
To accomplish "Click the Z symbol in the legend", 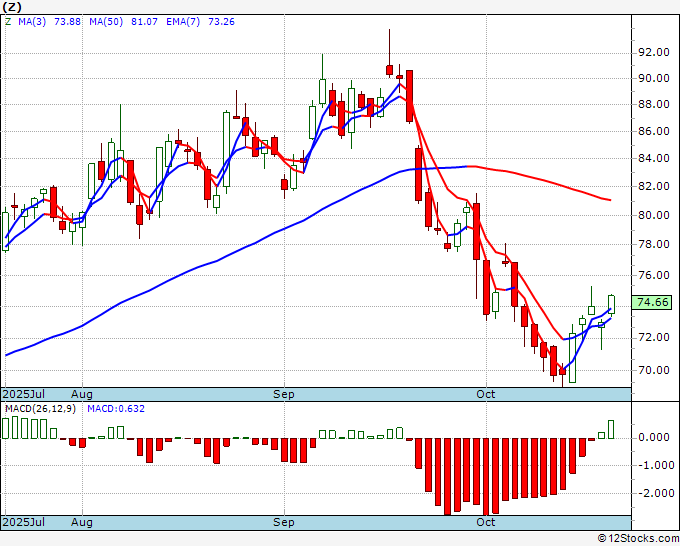I will click(x=8, y=22).
